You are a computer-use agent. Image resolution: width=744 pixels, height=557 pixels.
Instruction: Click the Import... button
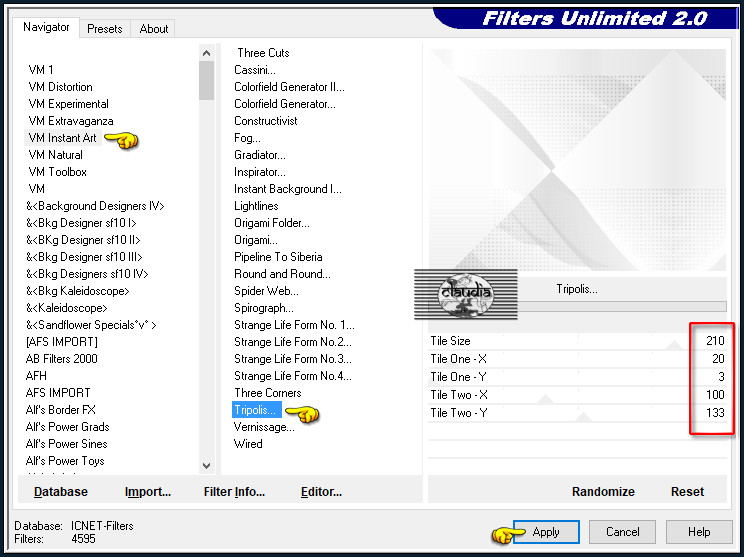pyautogui.click(x=148, y=492)
